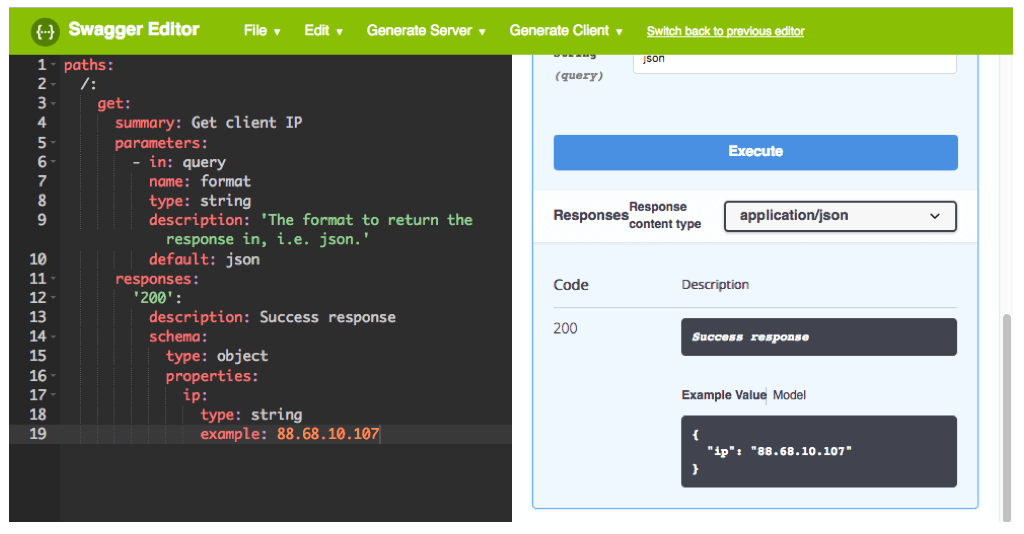Screen dimensions: 1024x534
Task: Collapse the paths fold arrow on line 1
Action: click(53, 65)
